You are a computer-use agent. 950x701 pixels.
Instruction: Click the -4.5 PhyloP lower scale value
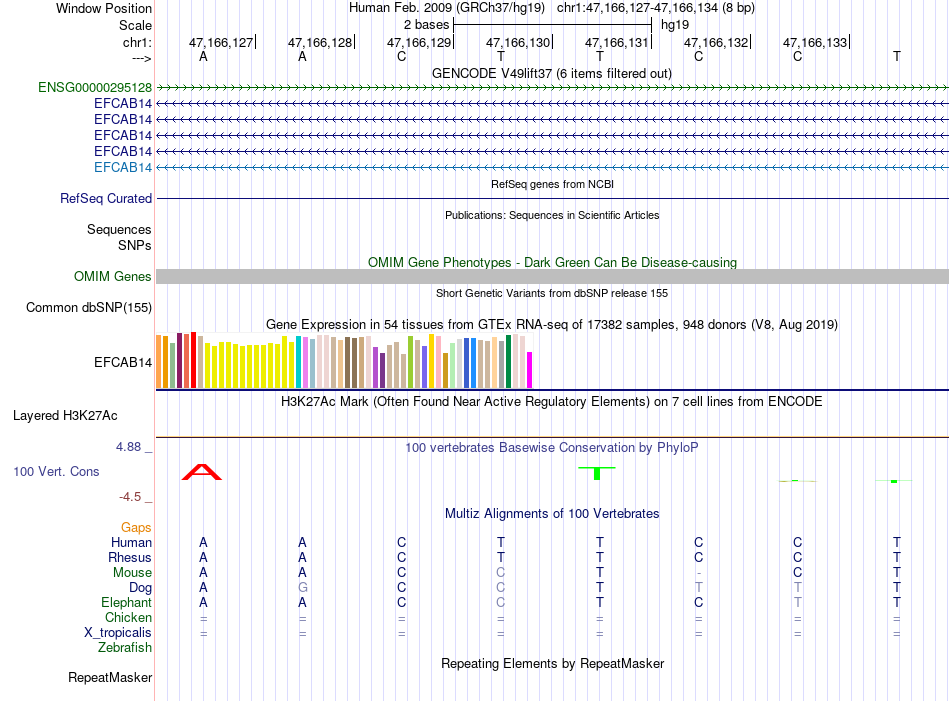click(x=130, y=497)
